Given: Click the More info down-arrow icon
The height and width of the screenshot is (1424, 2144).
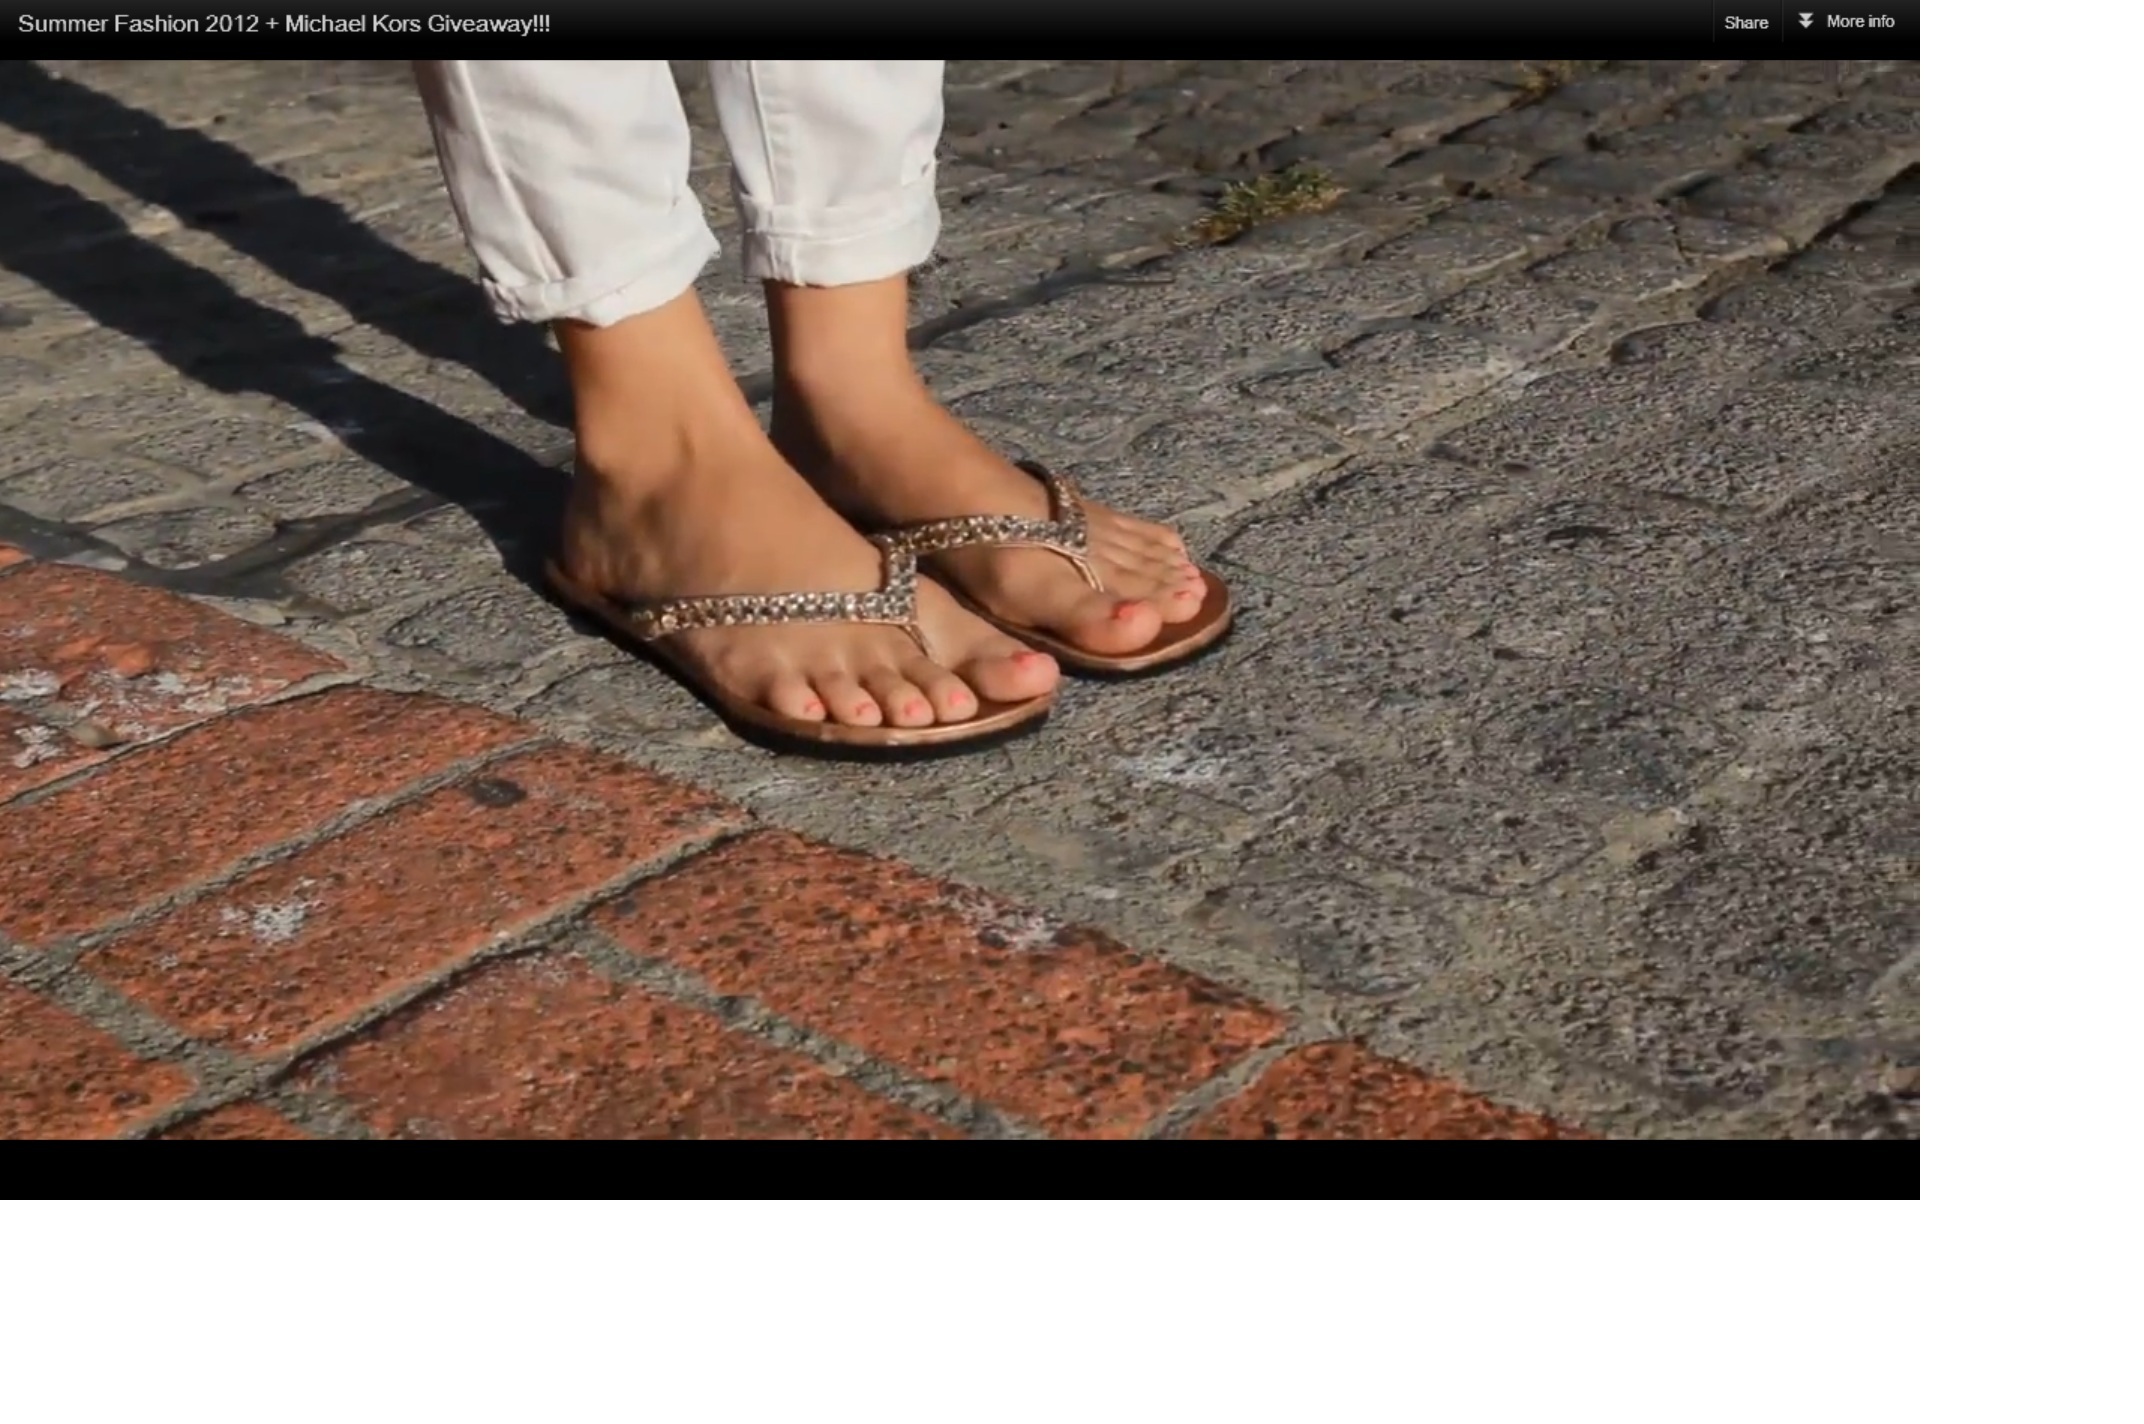Looking at the screenshot, I should click(x=1805, y=21).
